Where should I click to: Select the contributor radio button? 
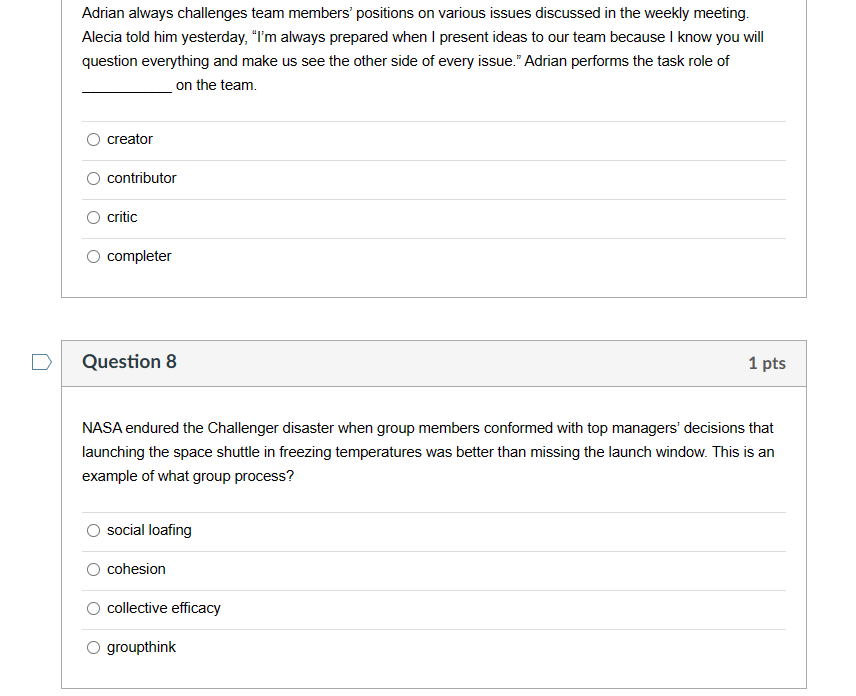(x=93, y=178)
